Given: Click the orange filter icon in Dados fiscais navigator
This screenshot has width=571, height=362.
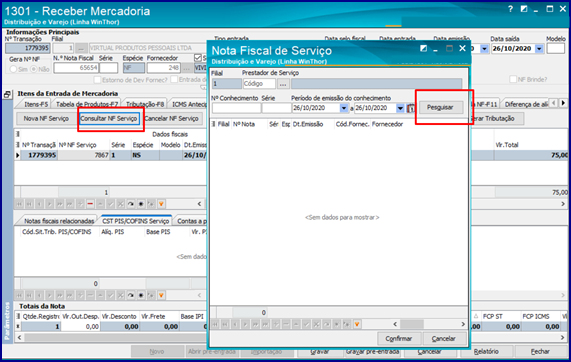Looking at the screenshot, I should [x=161, y=204].
